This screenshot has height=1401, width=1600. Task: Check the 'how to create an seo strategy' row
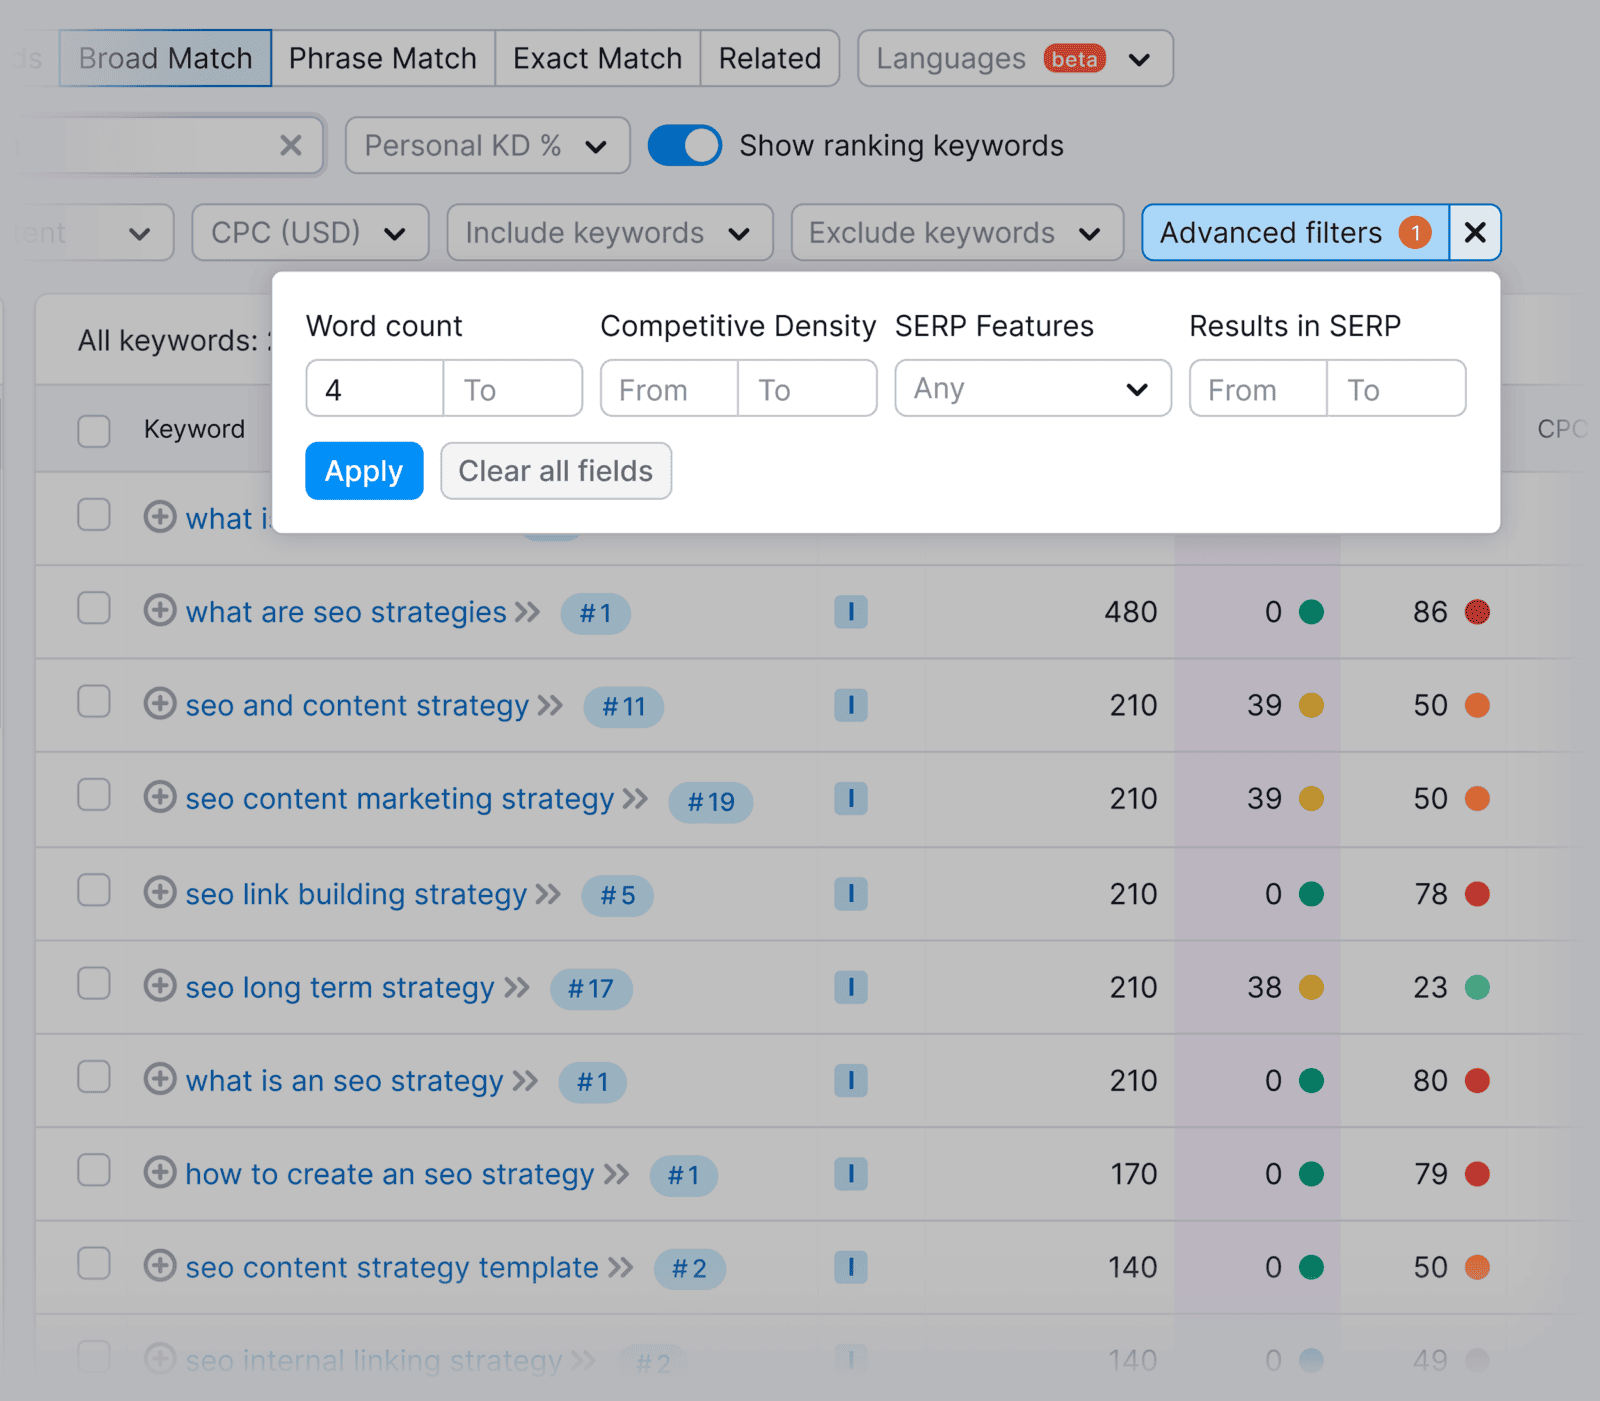point(94,1170)
